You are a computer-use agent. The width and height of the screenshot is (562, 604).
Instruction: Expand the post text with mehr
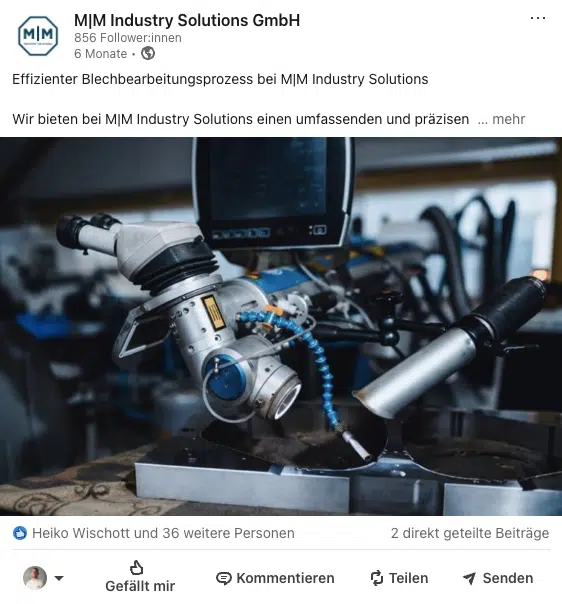508,119
